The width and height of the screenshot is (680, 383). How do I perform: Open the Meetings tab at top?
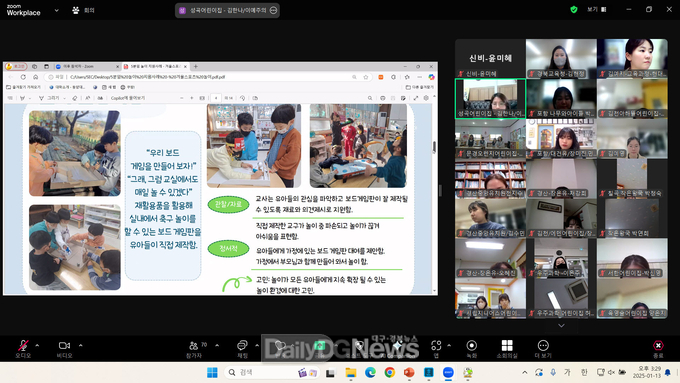point(83,10)
